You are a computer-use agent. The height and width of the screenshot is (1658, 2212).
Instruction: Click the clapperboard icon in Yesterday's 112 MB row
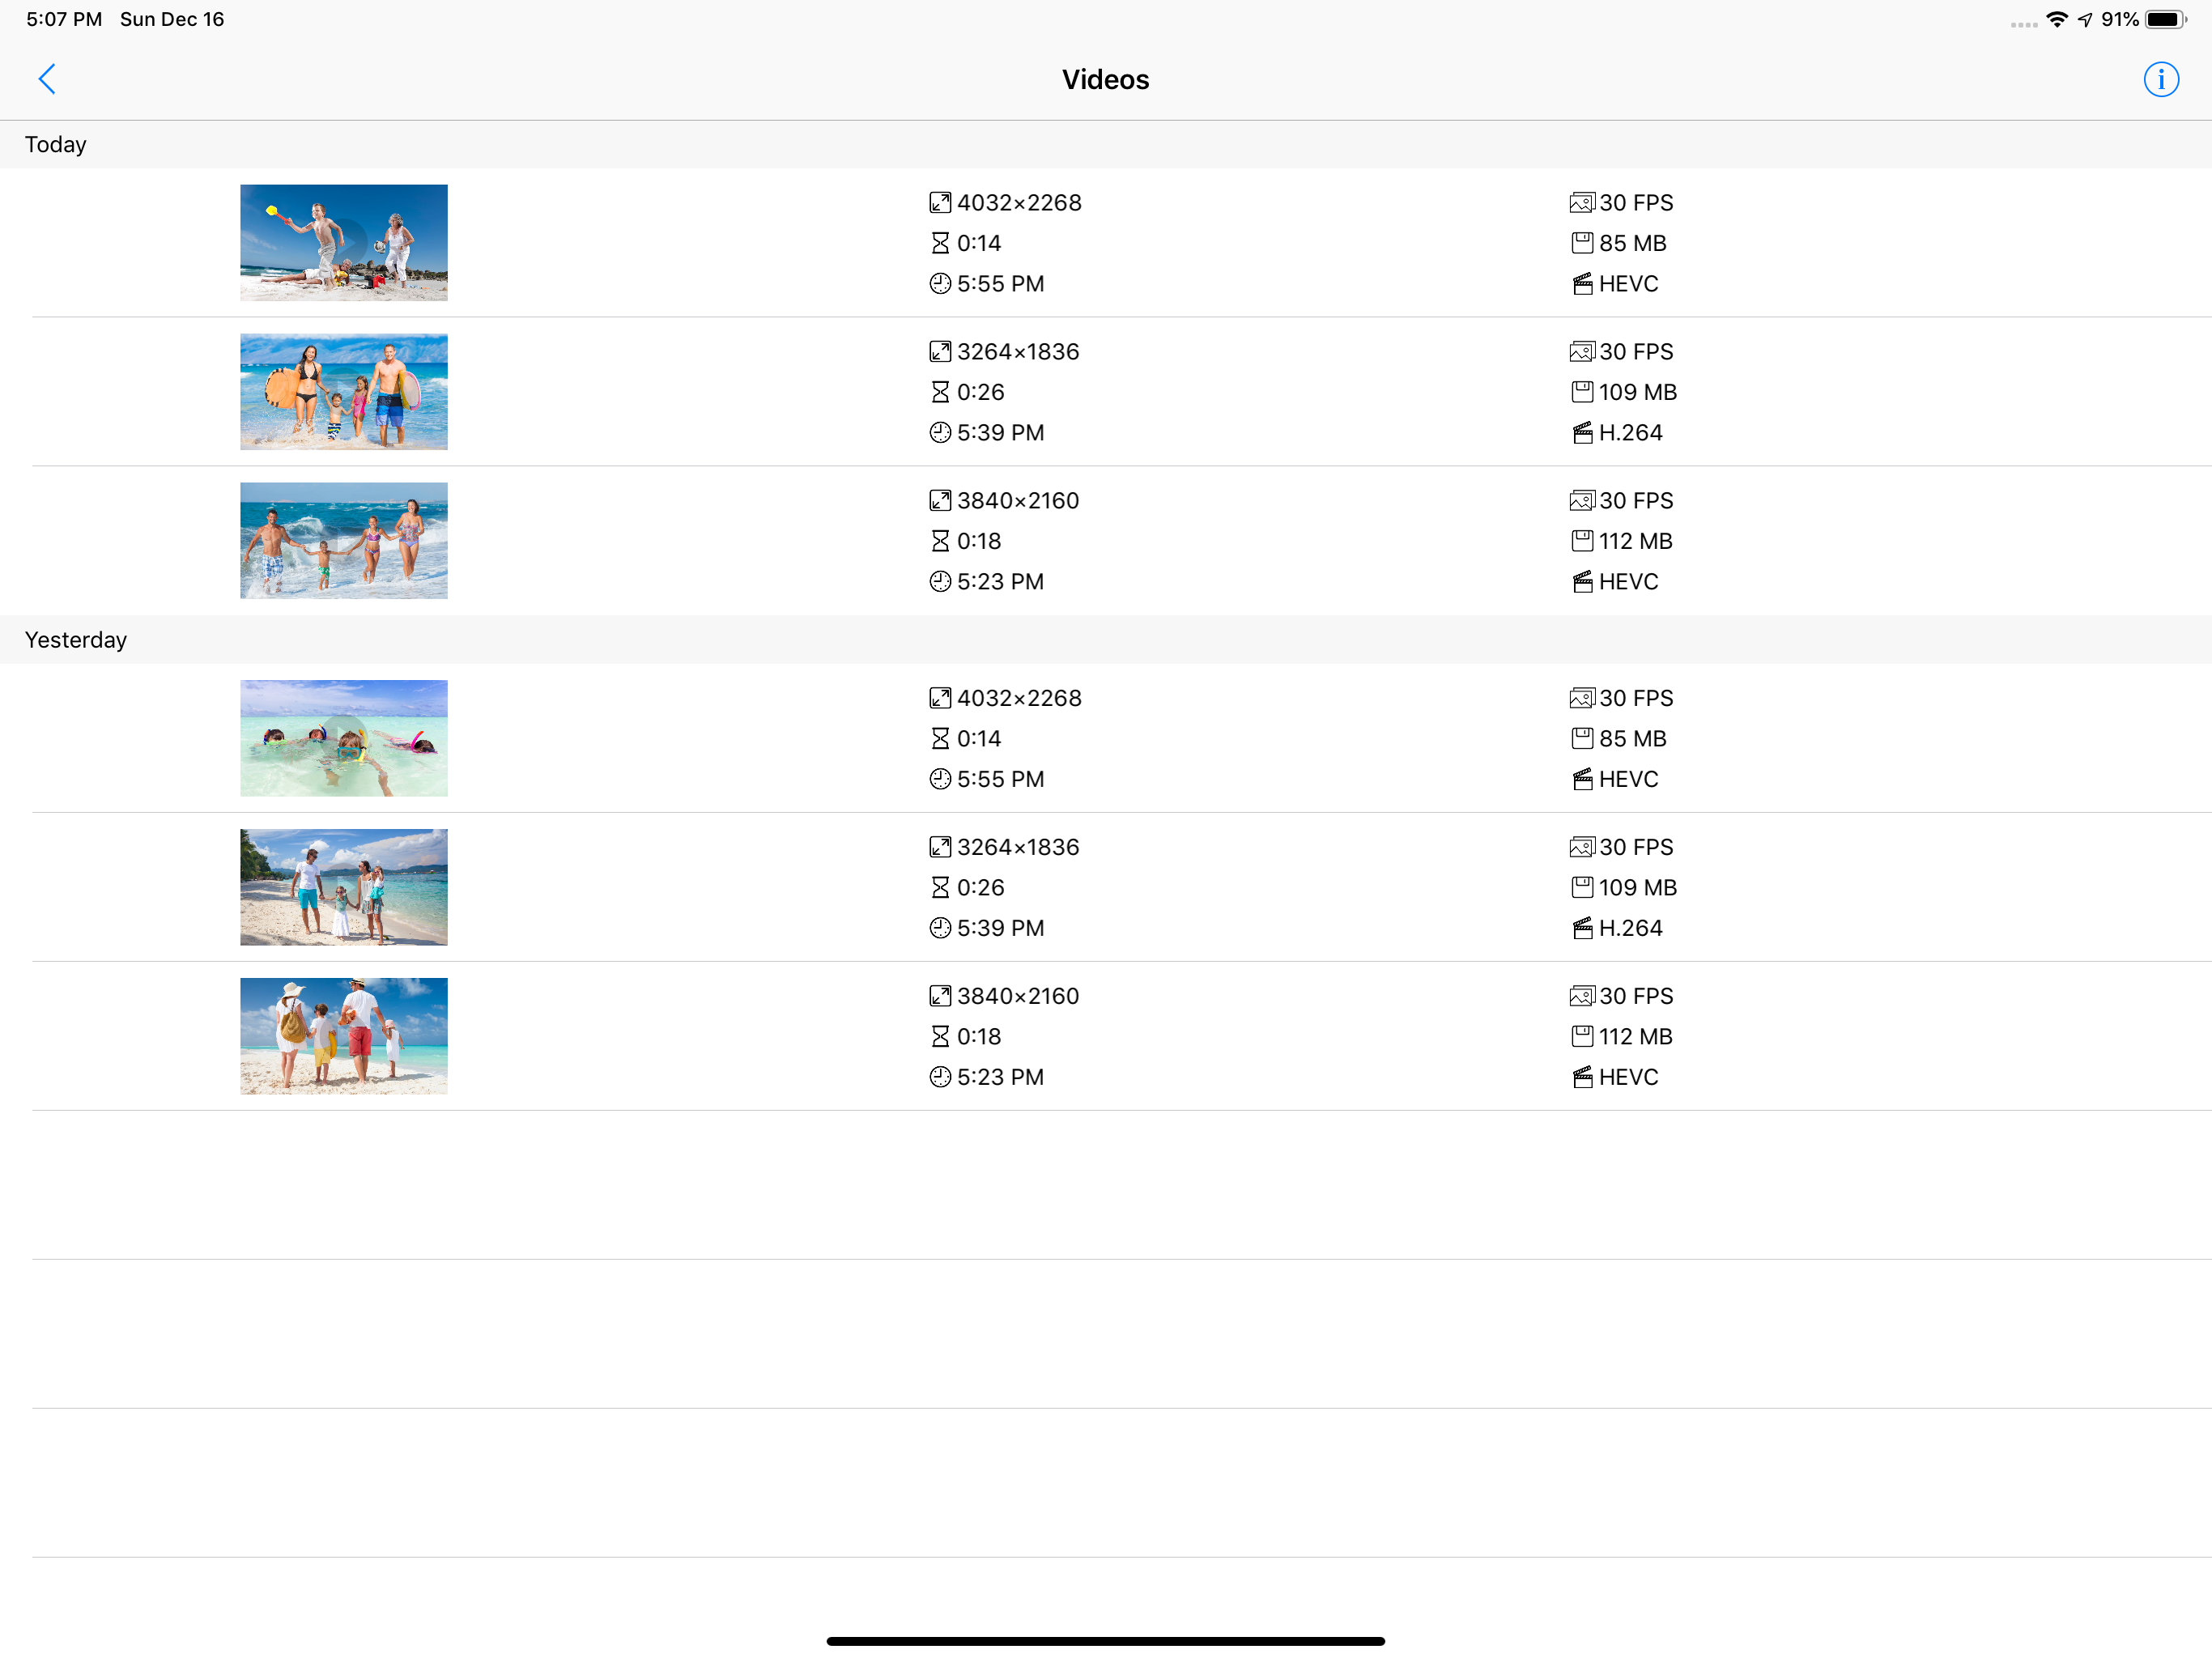[1581, 1076]
